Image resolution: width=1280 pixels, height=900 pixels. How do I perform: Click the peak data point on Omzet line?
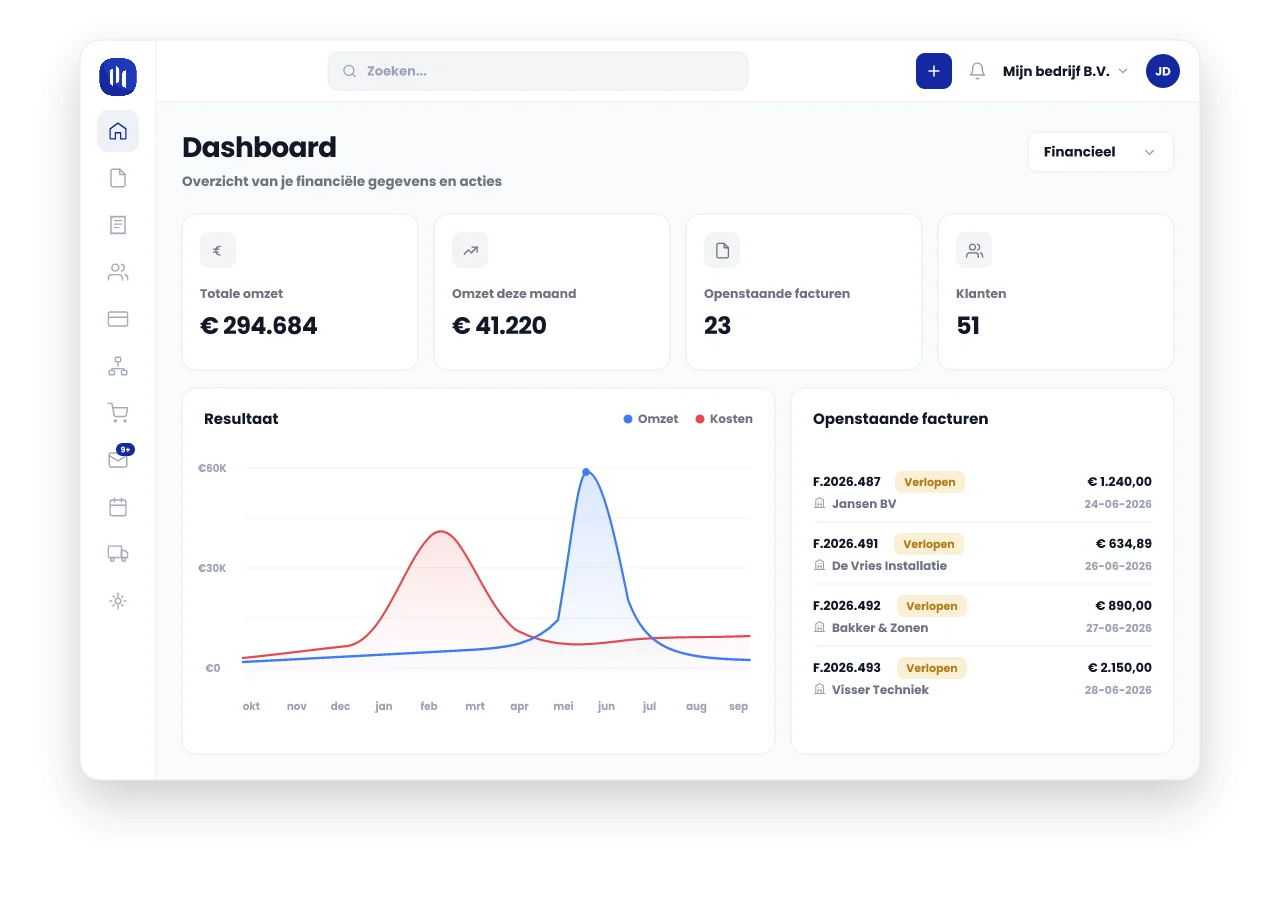[586, 472]
